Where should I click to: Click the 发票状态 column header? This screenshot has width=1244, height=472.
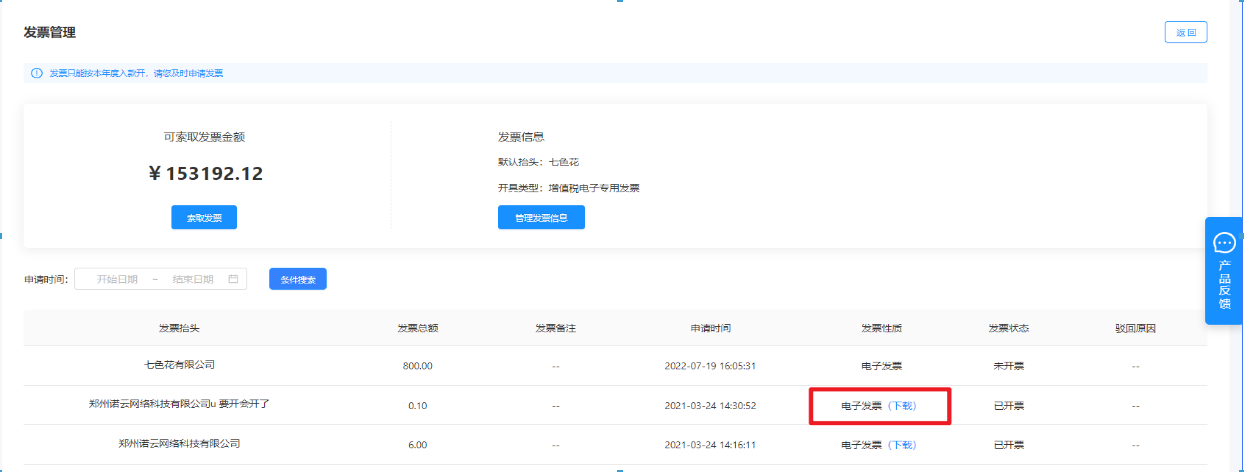1008,328
